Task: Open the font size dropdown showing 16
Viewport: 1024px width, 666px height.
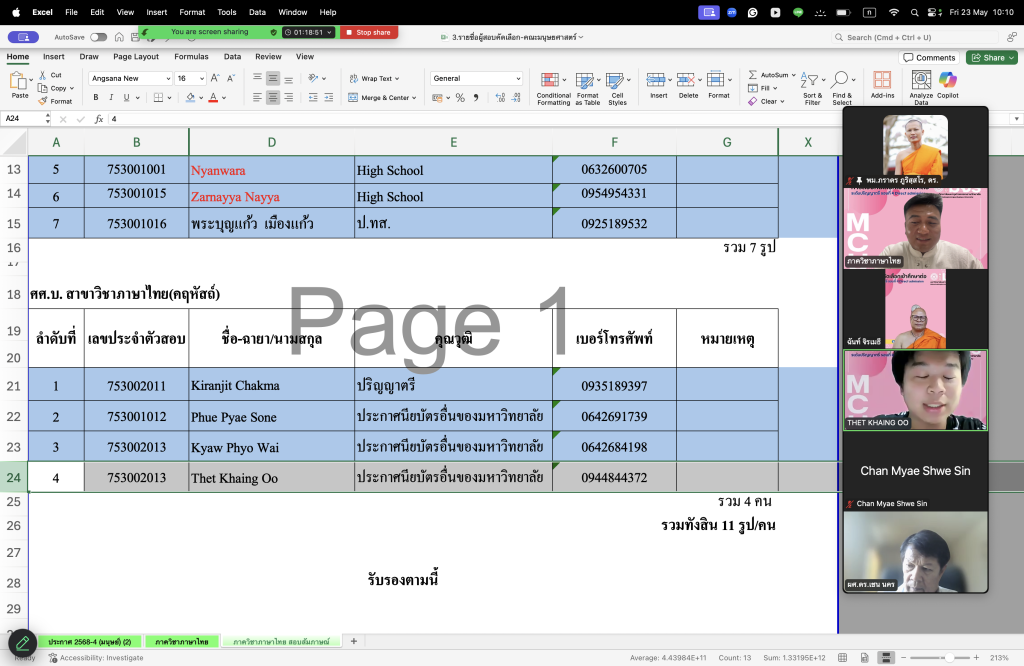Action: coord(202,78)
